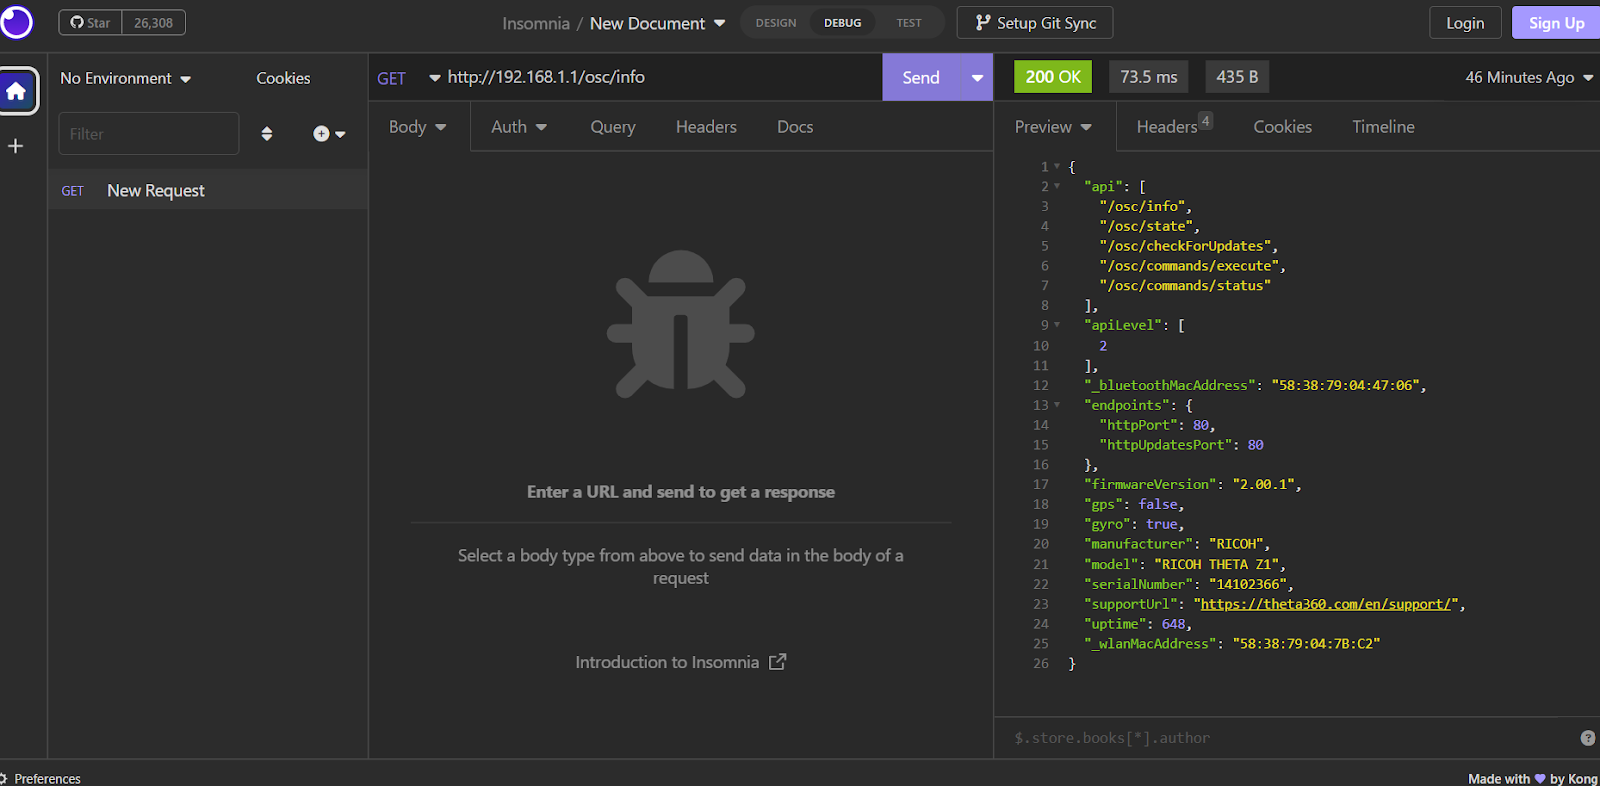Open the Send options dropdown arrow
The width and height of the screenshot is (1600, 786).
(x=977, y=77)
